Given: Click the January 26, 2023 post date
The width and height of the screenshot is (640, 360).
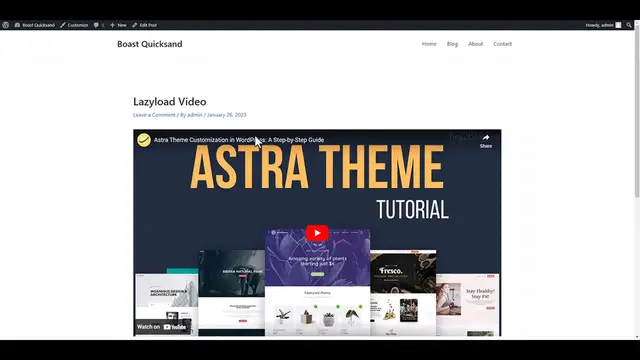Looking at the screenshot, I should tap(227, 115).
